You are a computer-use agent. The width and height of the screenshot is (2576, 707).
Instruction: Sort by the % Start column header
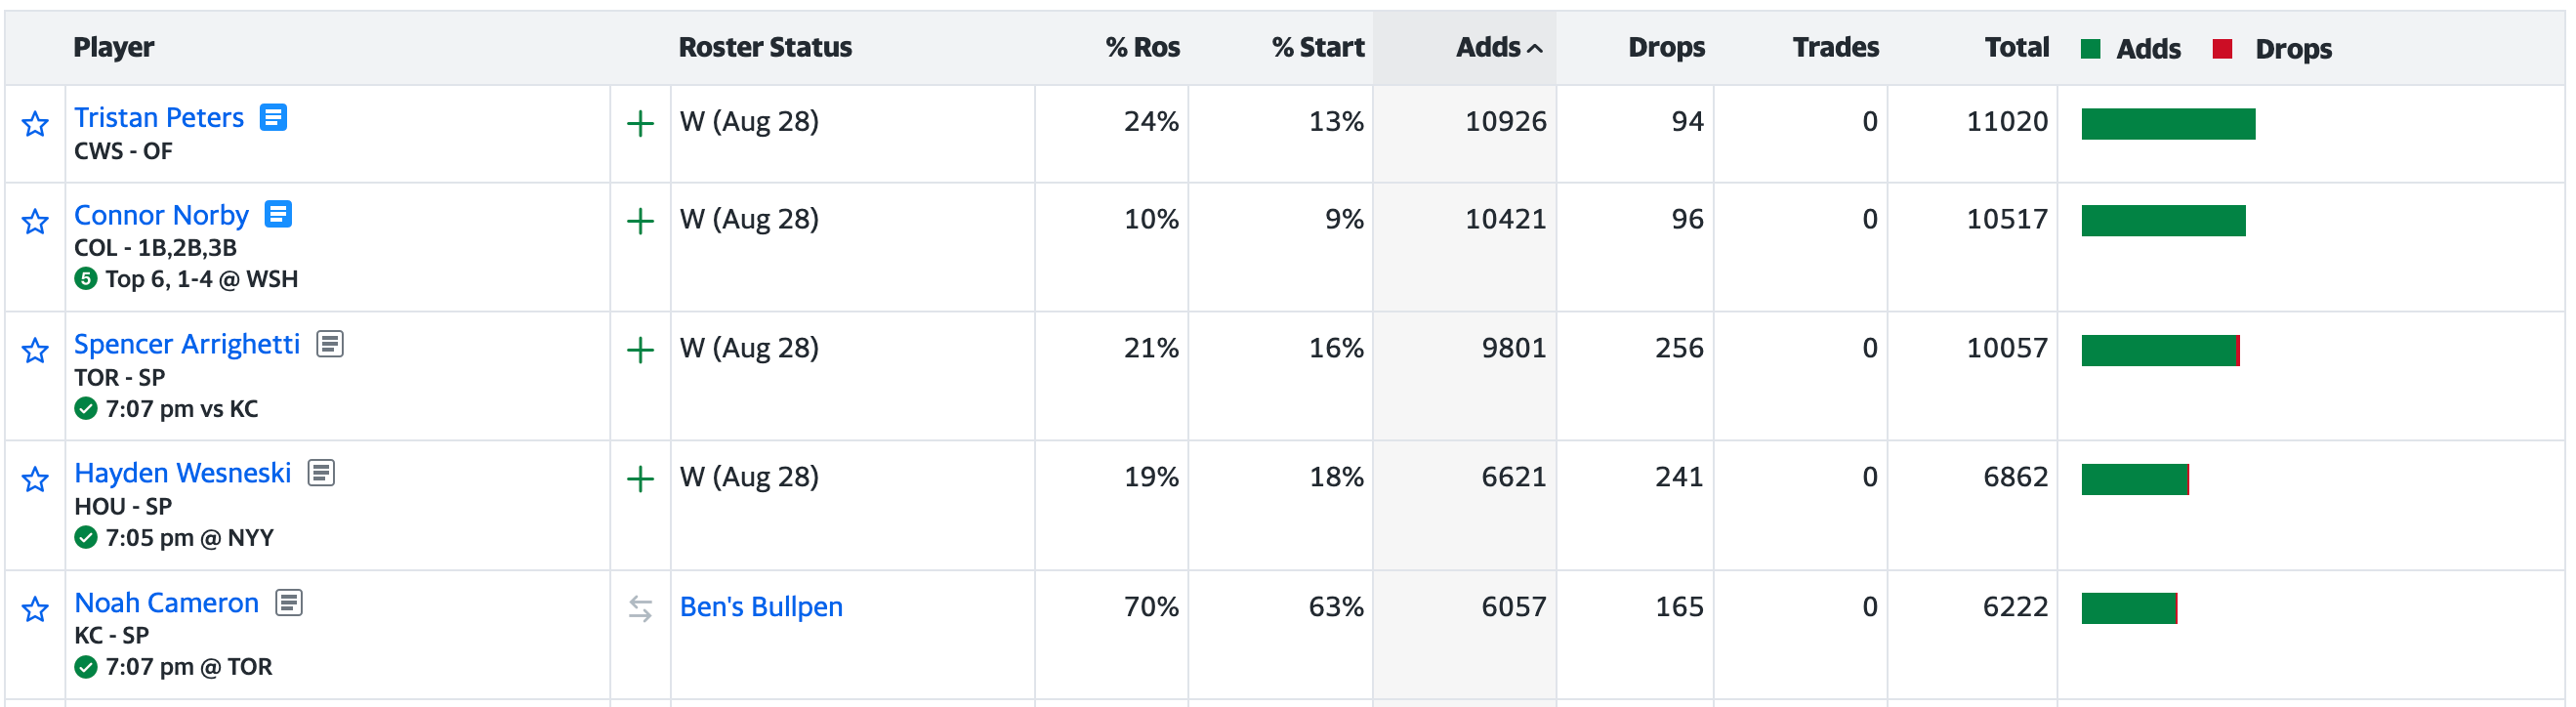(x=1318, y=47)
